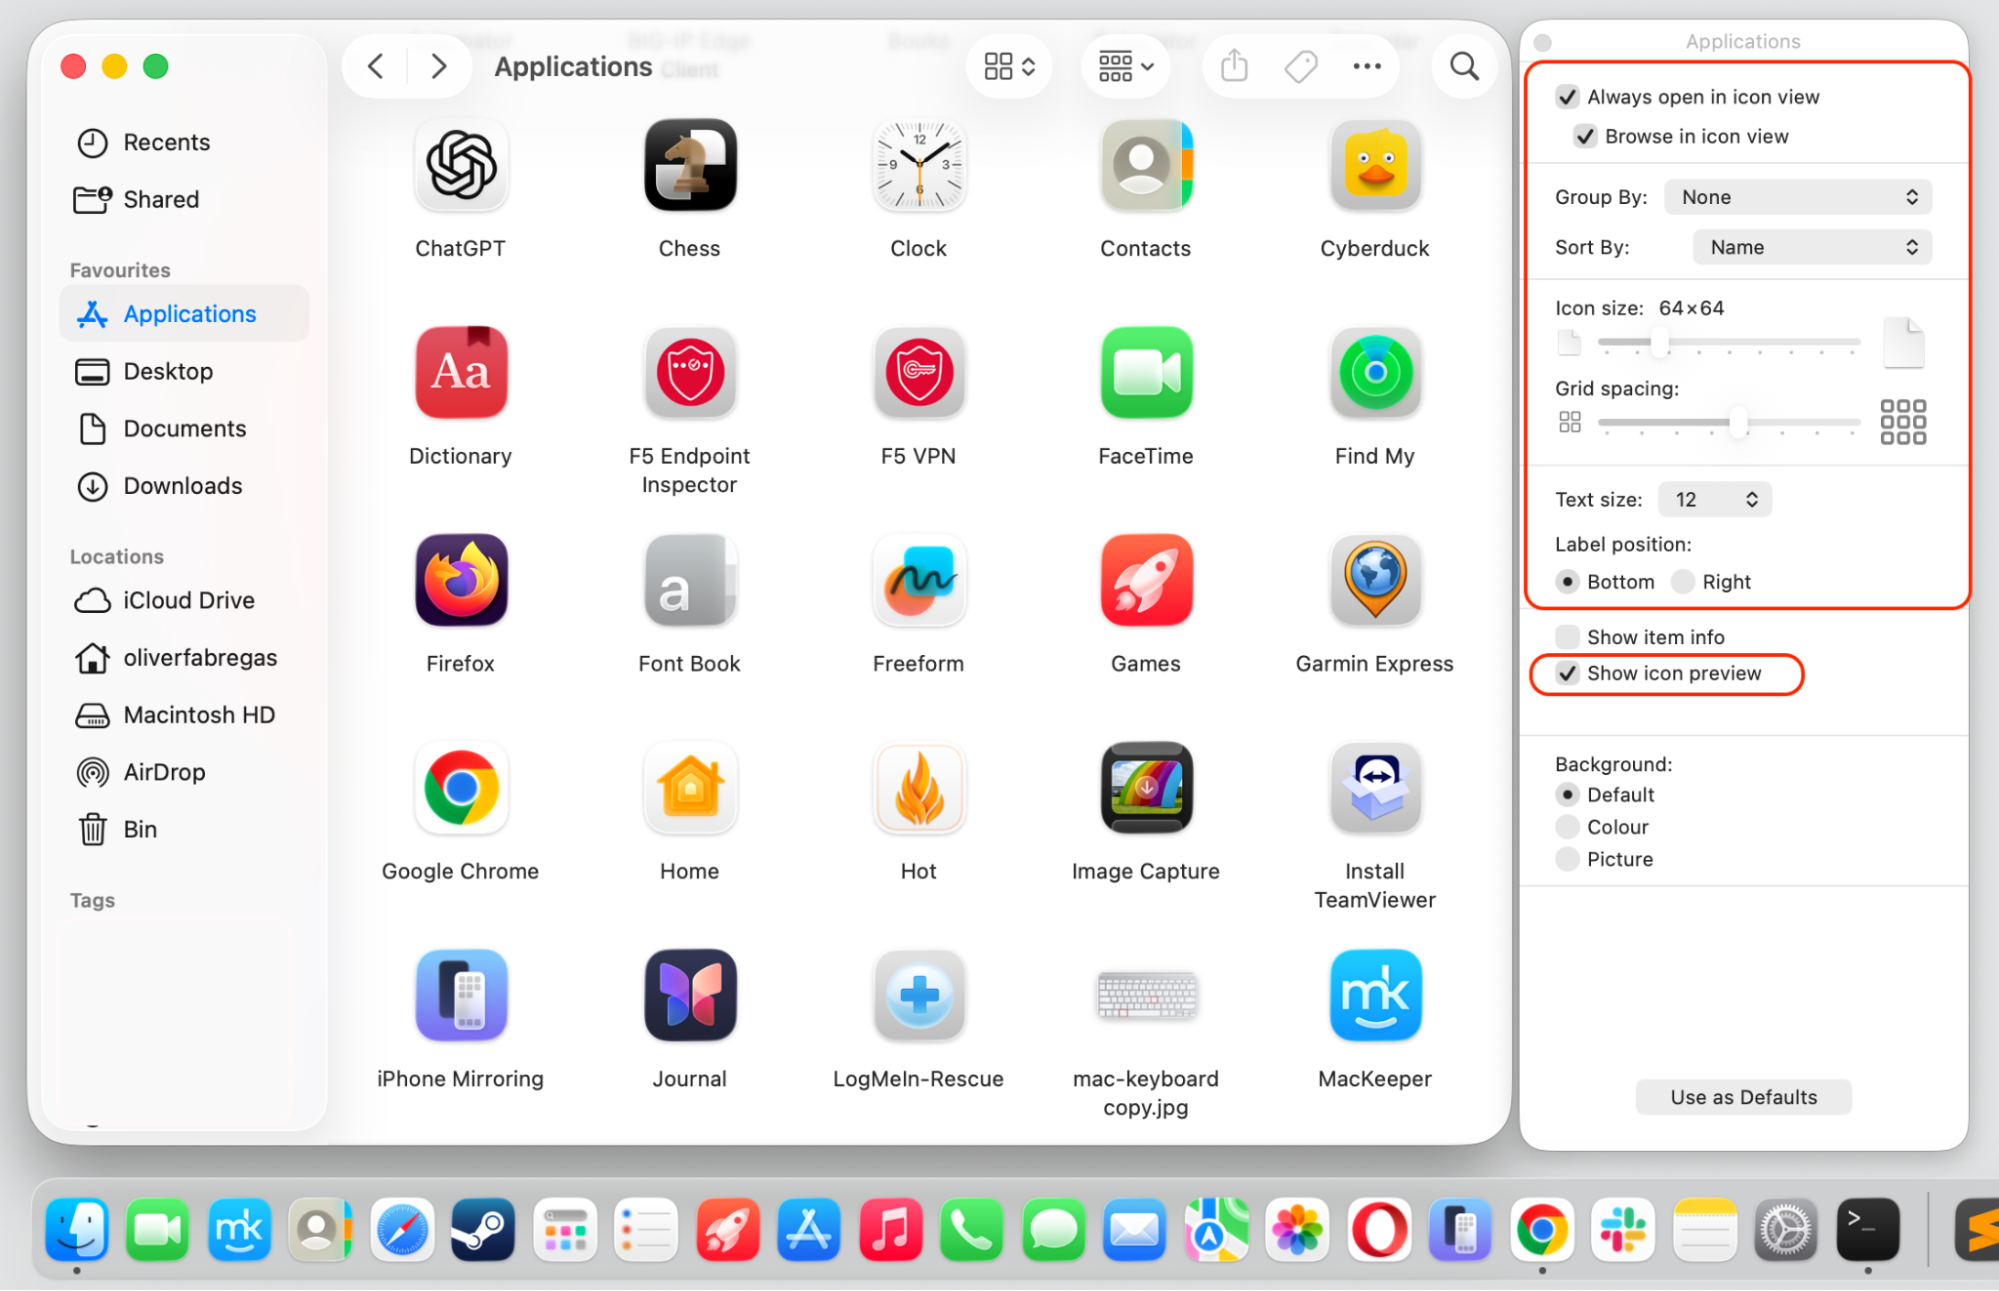
Task: Click the large grid spacing icon
Action: coord(1902,422)
